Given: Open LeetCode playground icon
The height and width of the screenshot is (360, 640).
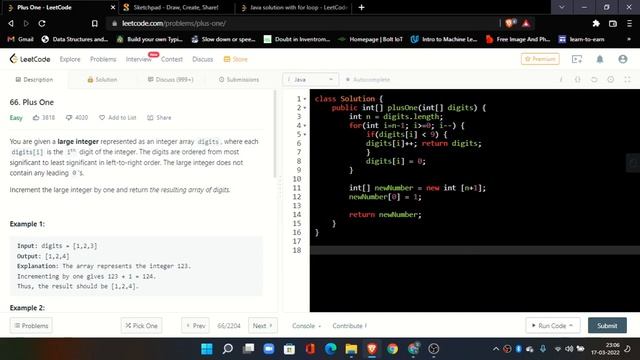Looking at the screenshot, I should point(577,59).
